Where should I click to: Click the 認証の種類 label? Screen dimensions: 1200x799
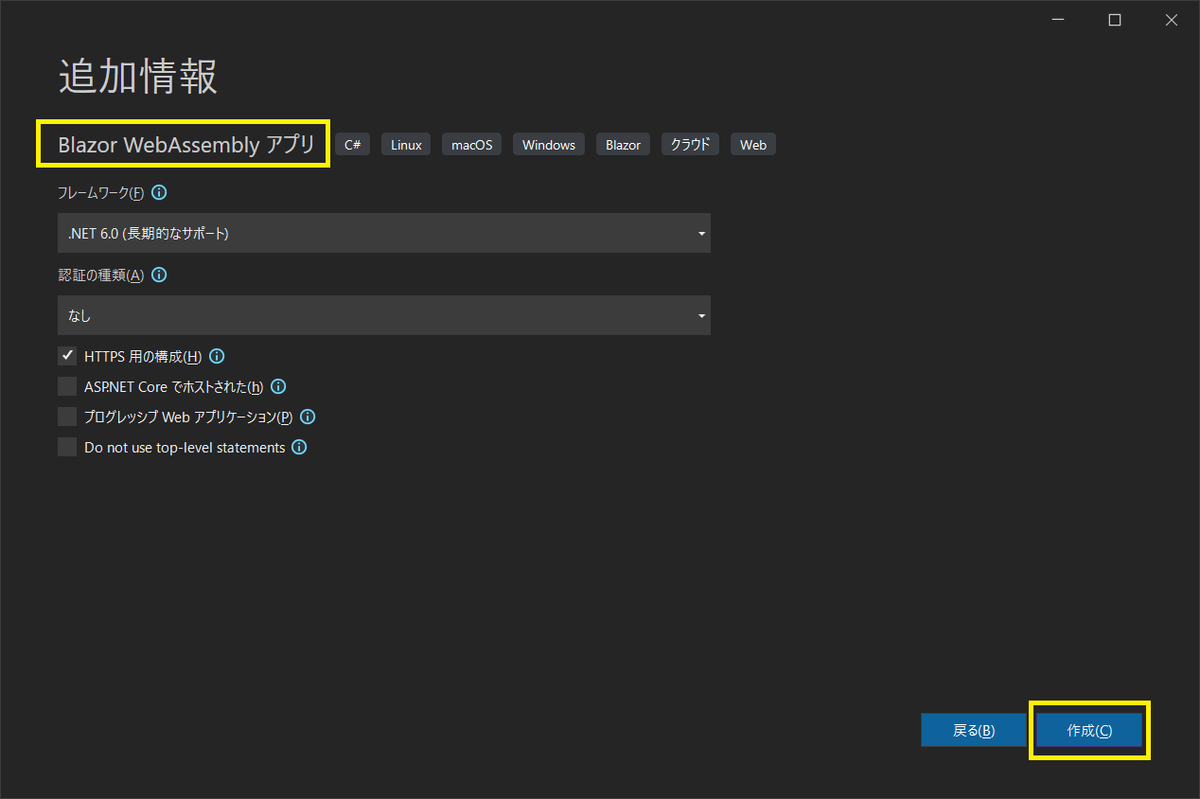point(101,275)
